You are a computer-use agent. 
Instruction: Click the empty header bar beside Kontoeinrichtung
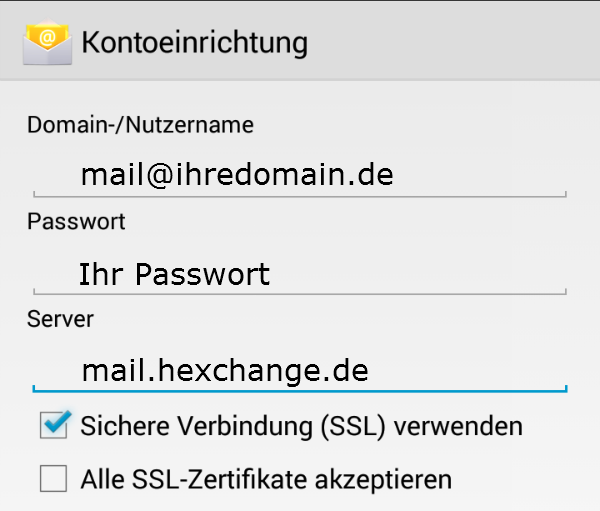coord(452,42)
